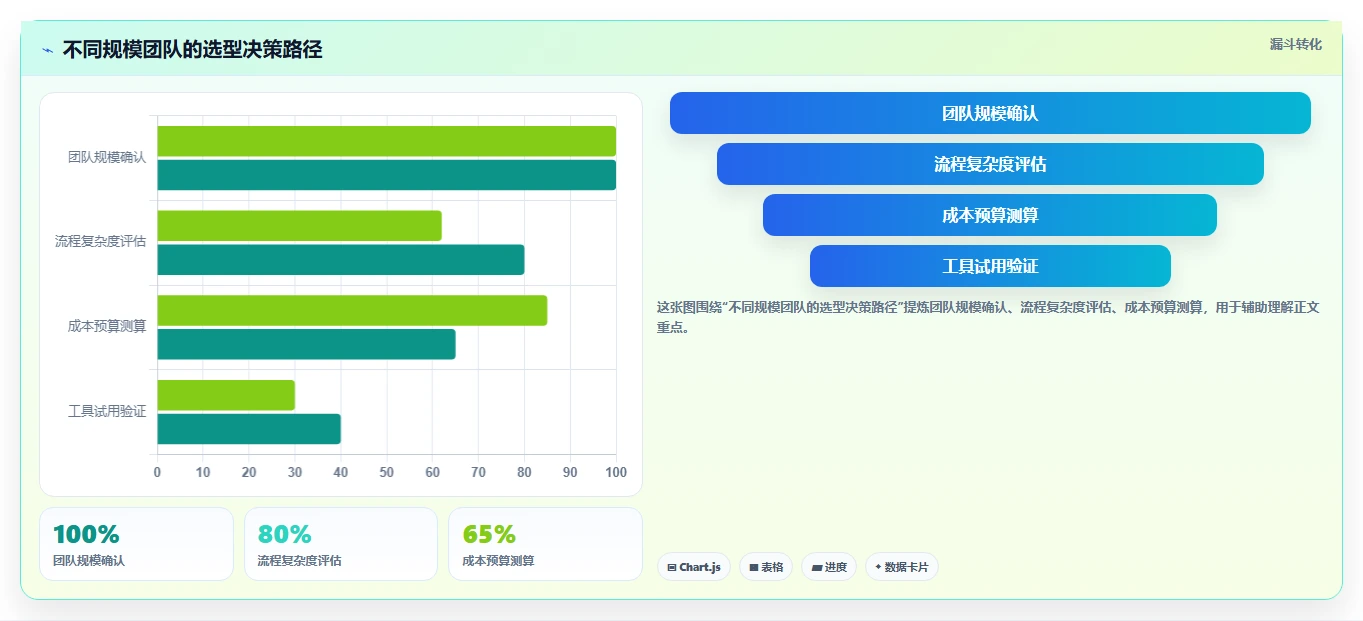Click the teal bar for 团队规模确认
The height and width of the screenshot is (621, 1363).
386,175
